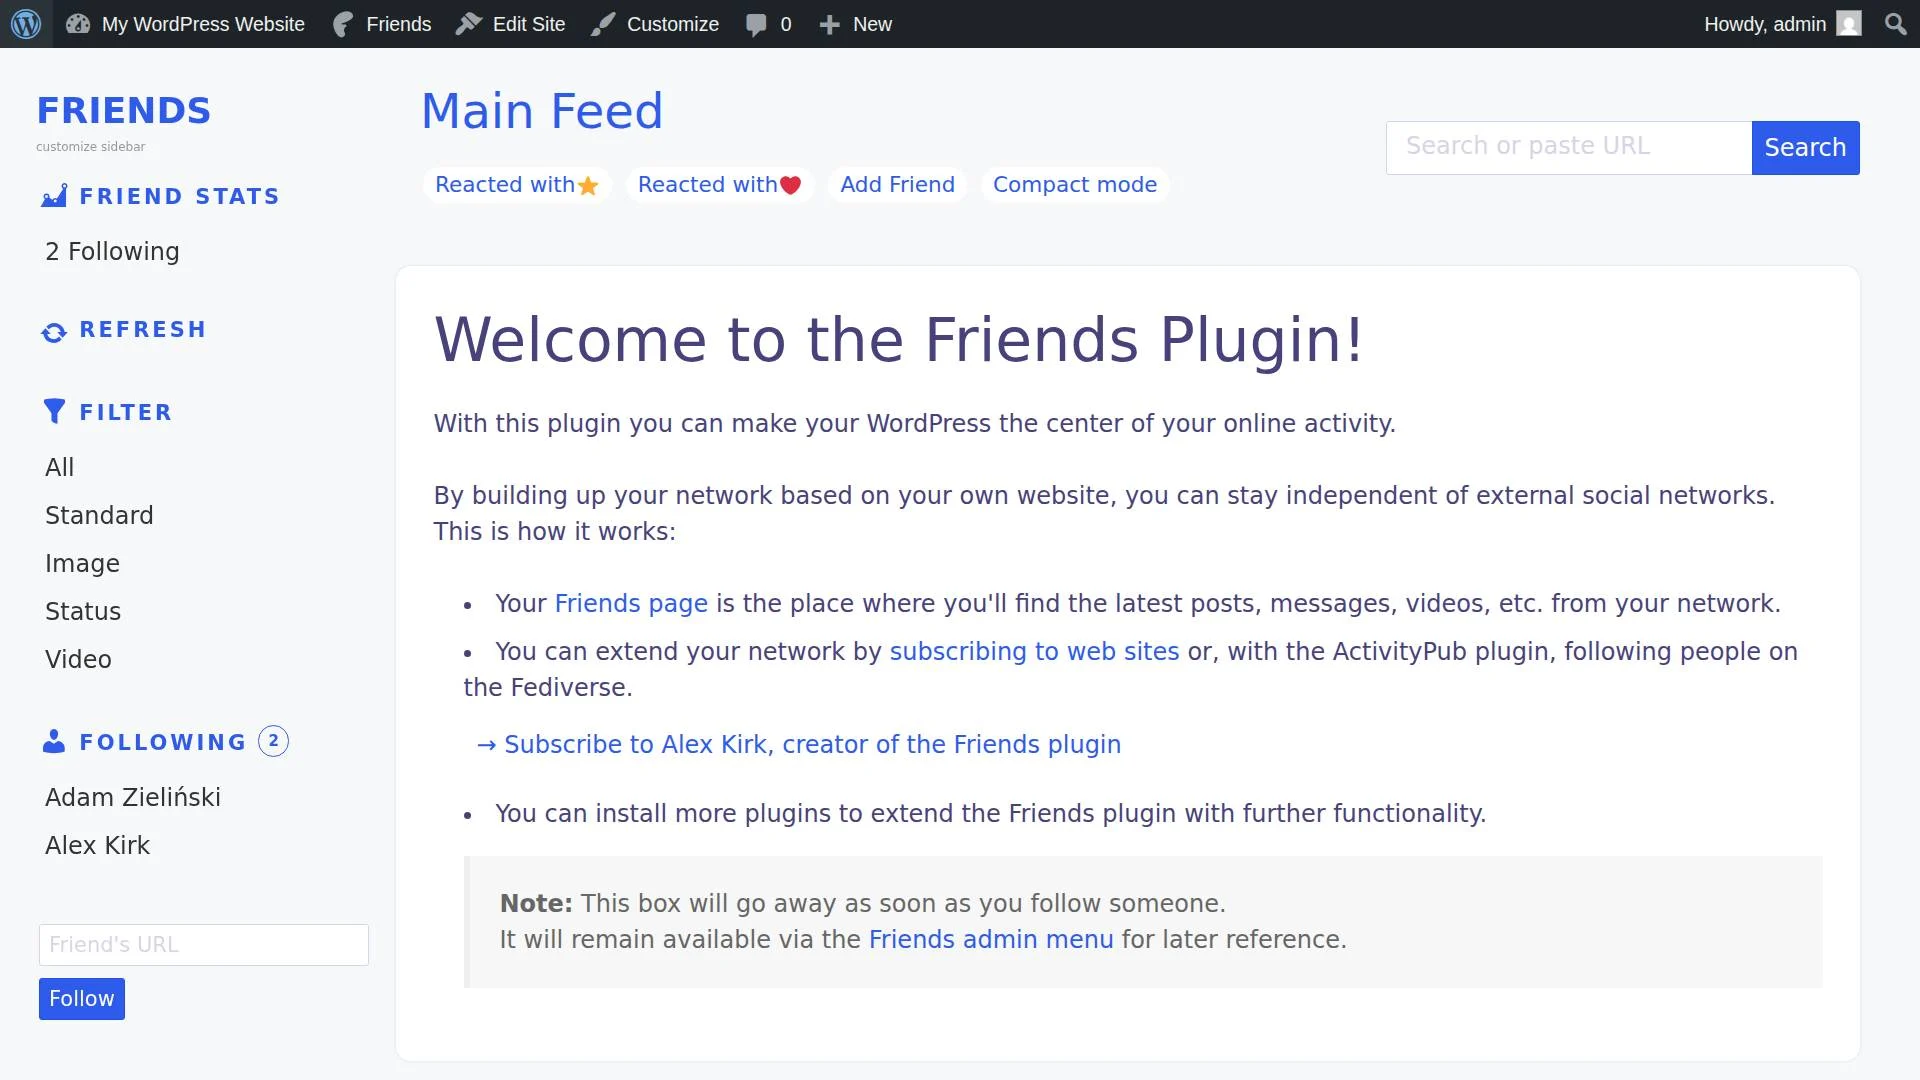The image size is (1920, 1080).
Task: Click the WordPress logo in admin bar
Action: pos(26,24)
